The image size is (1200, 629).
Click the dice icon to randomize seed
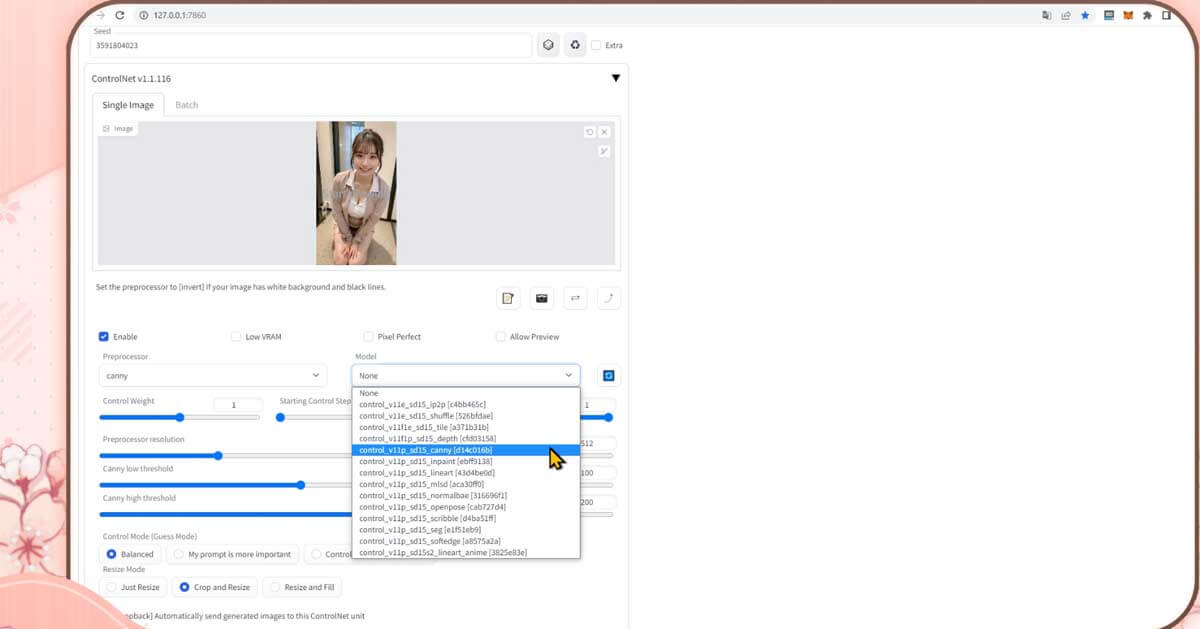pos(548,45)
